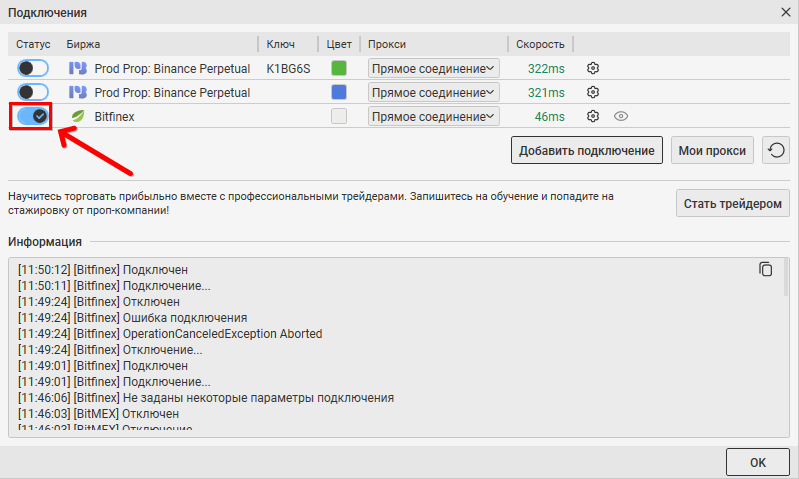Sort by the Биржа column header
The width and height of the screenshot is (799, 479).
click(x=84, y=44)
